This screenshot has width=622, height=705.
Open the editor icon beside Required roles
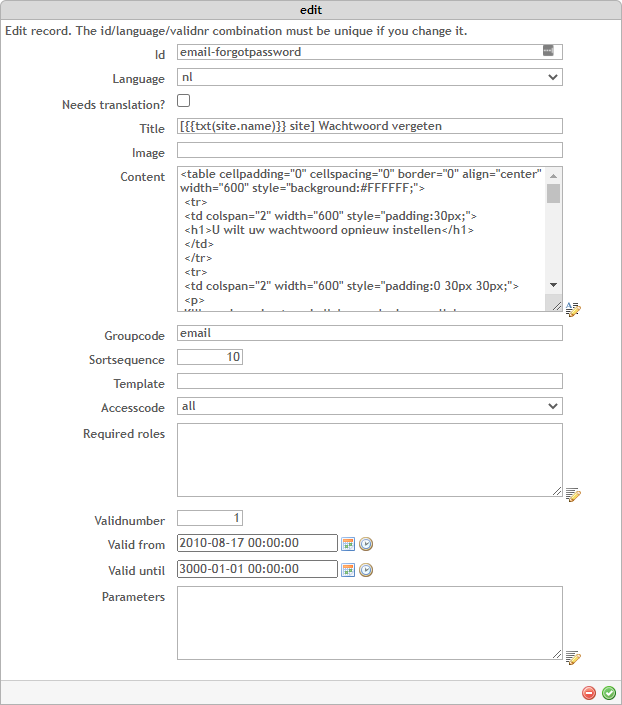(573, 495)
